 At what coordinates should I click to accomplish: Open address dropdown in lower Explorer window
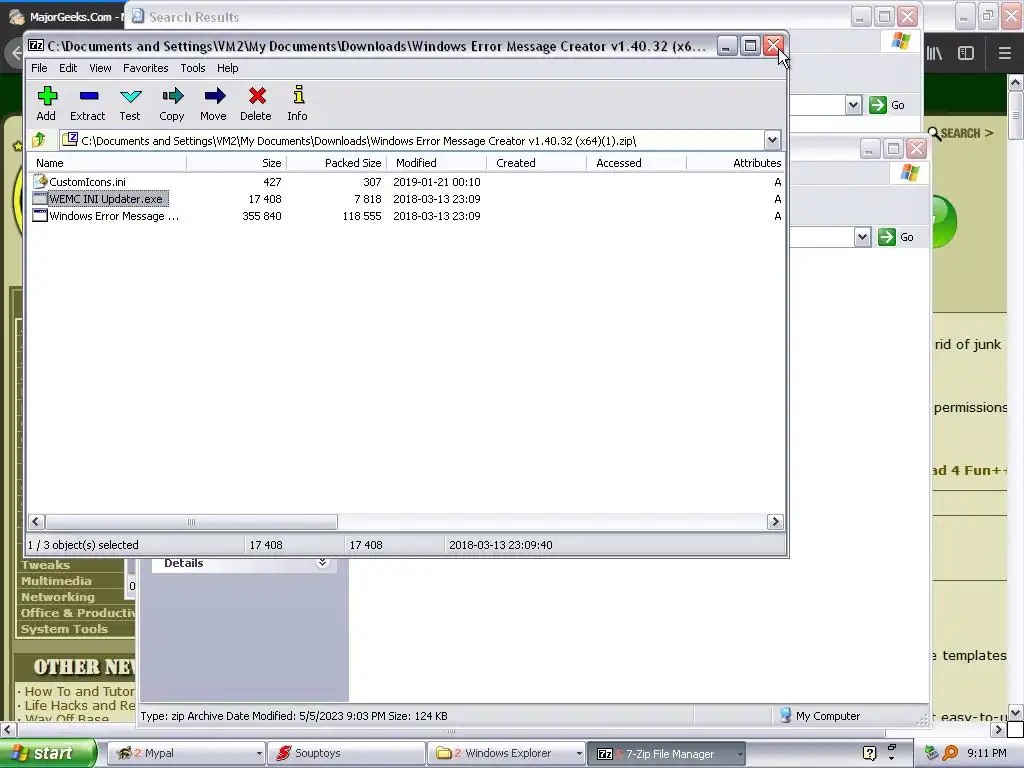862,237
